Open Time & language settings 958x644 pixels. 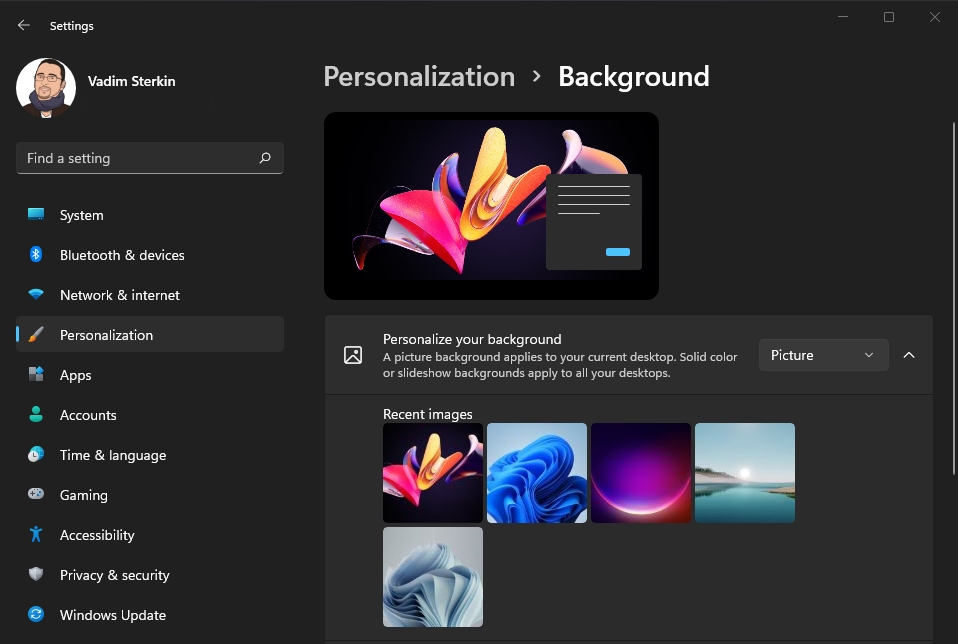pos(150,455)
